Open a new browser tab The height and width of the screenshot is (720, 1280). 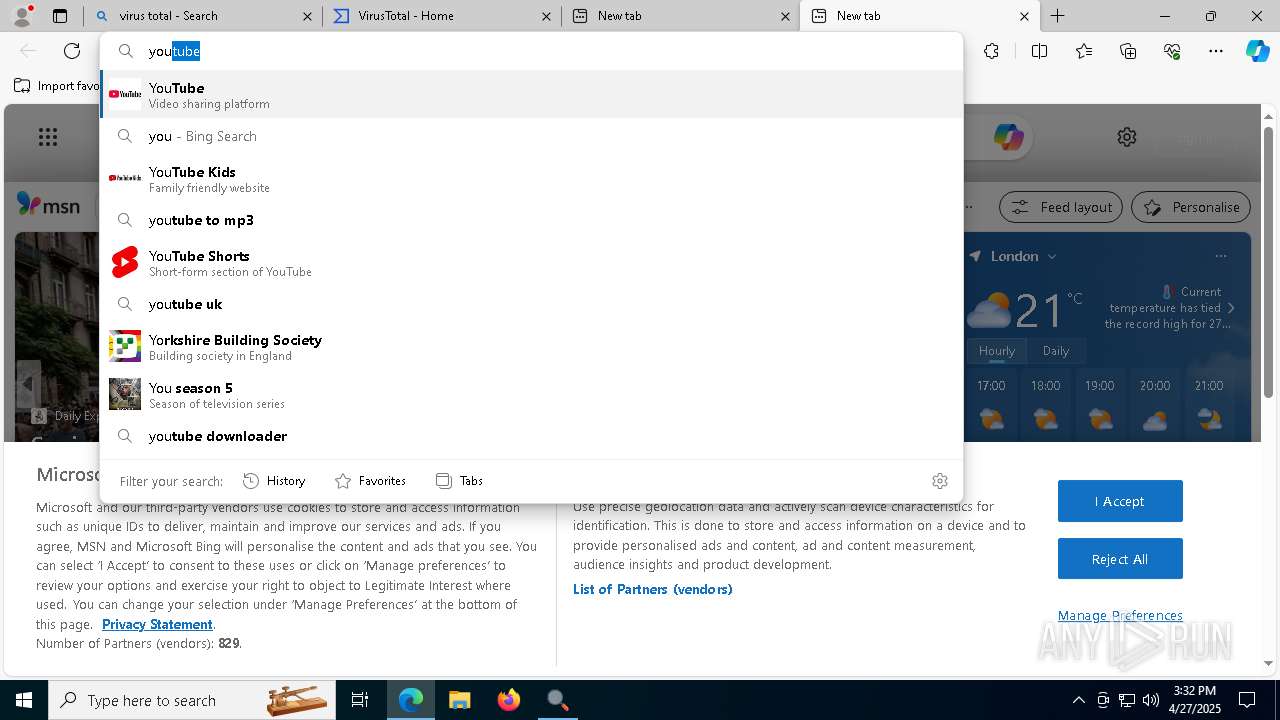(1057, 16)
